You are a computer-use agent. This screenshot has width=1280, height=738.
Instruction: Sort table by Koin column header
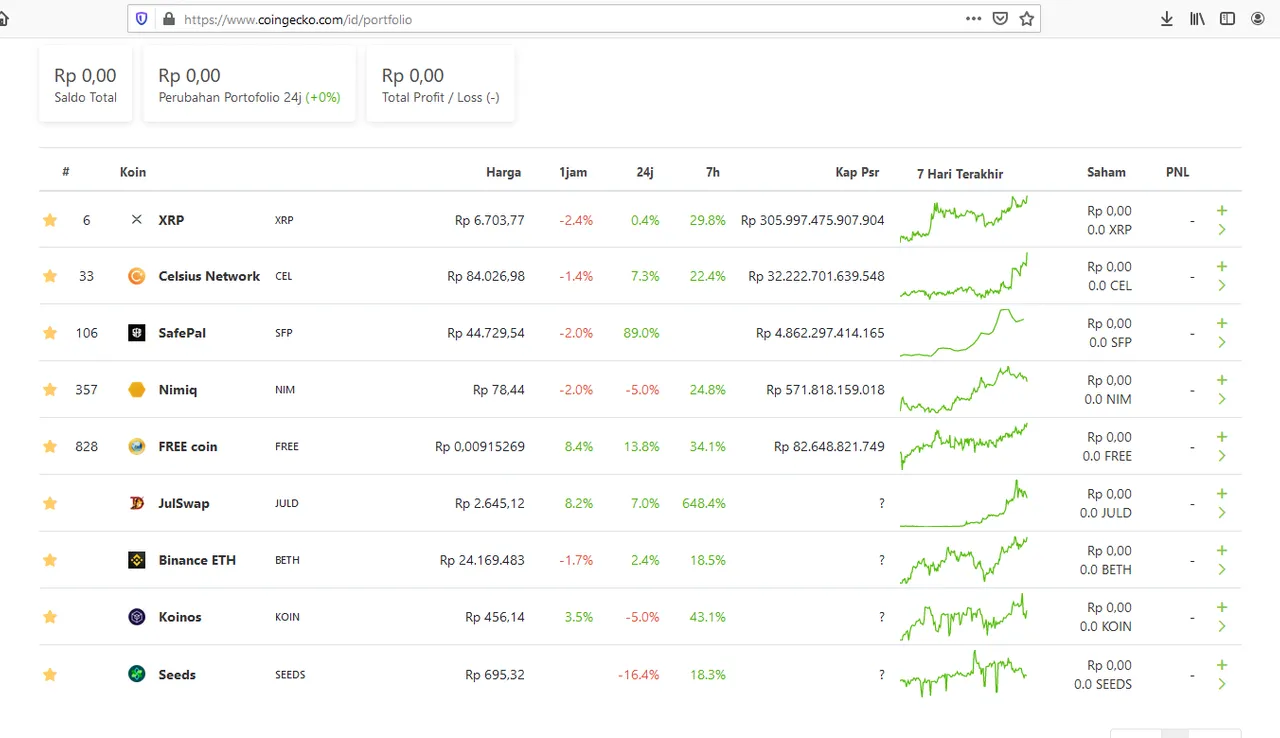tap(133, 172)
